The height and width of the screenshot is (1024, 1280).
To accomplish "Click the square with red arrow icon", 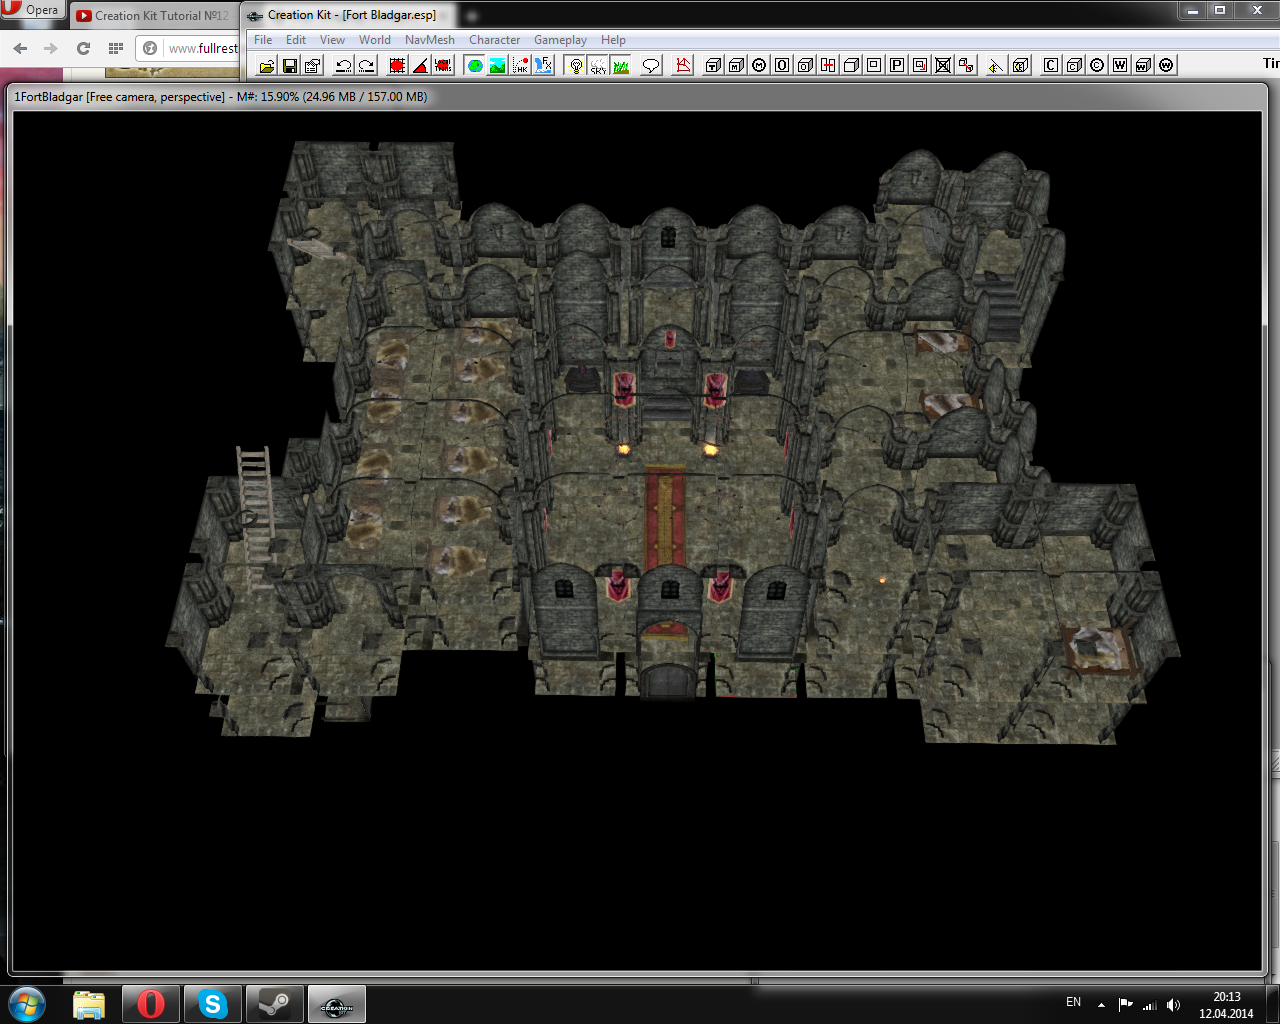I will tap(920, 65).
